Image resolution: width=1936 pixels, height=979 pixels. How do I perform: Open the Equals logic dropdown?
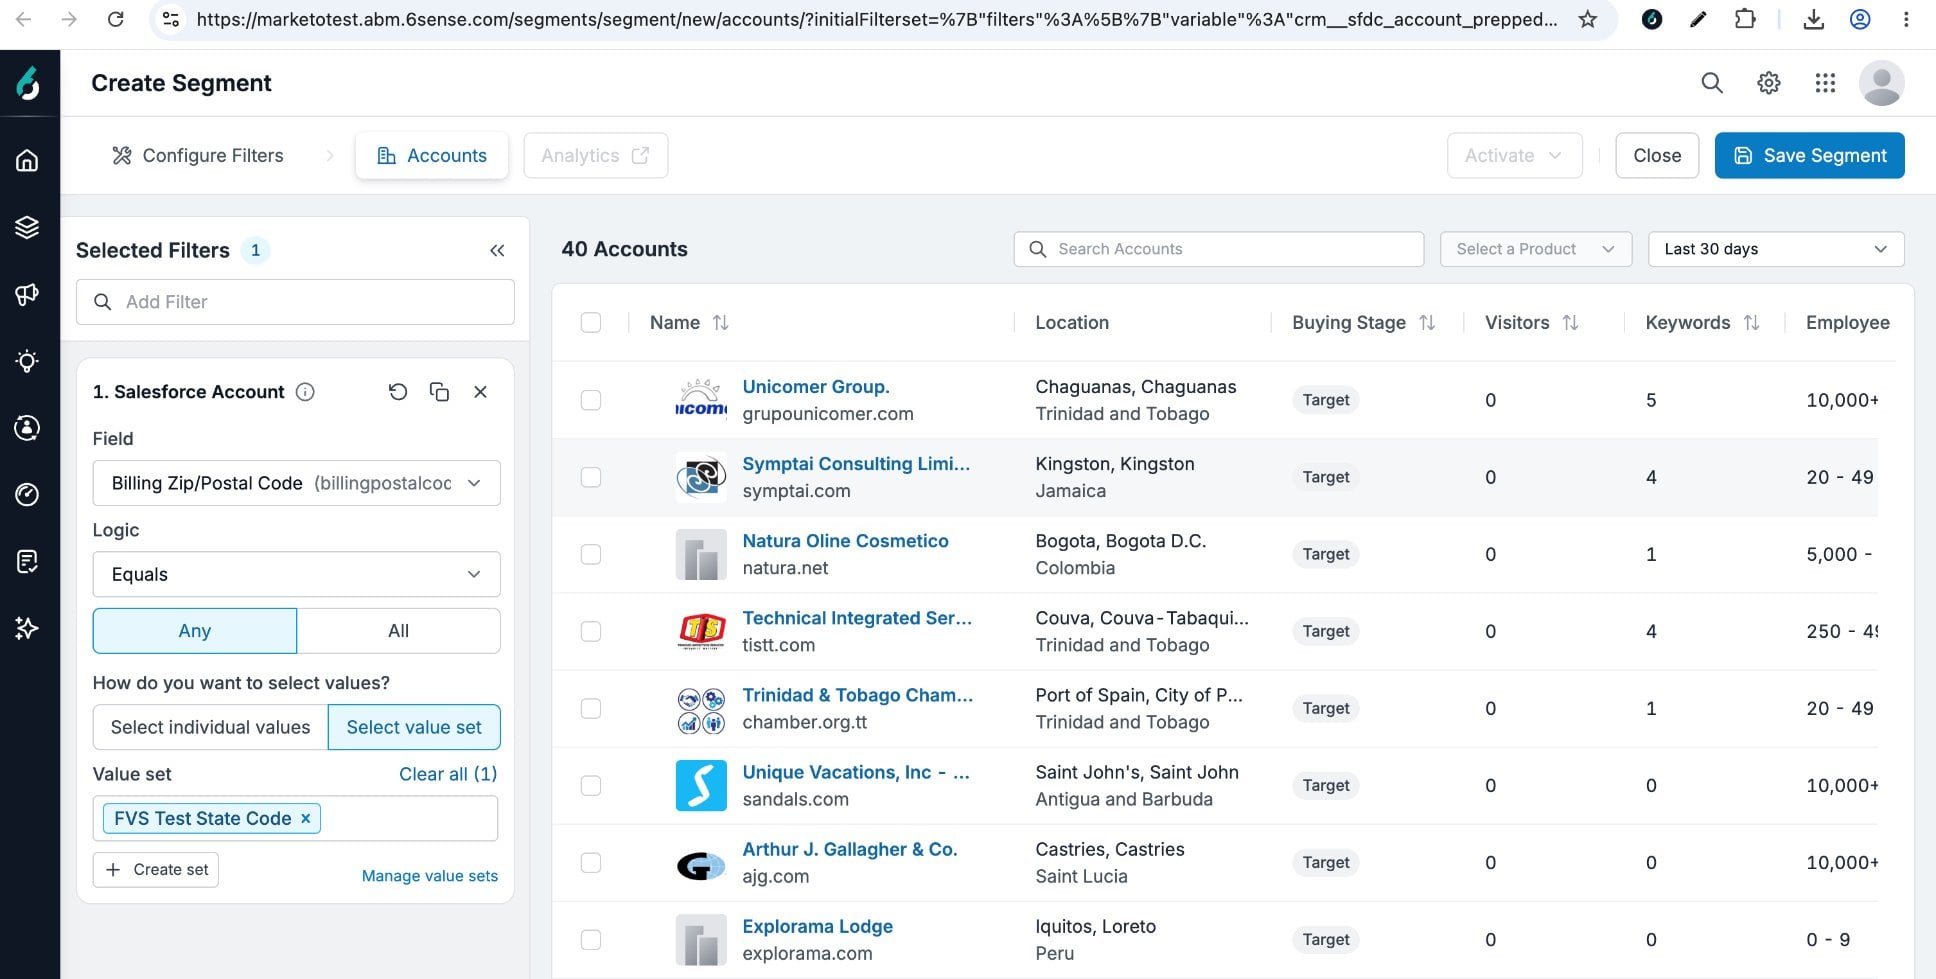point(296,574)
